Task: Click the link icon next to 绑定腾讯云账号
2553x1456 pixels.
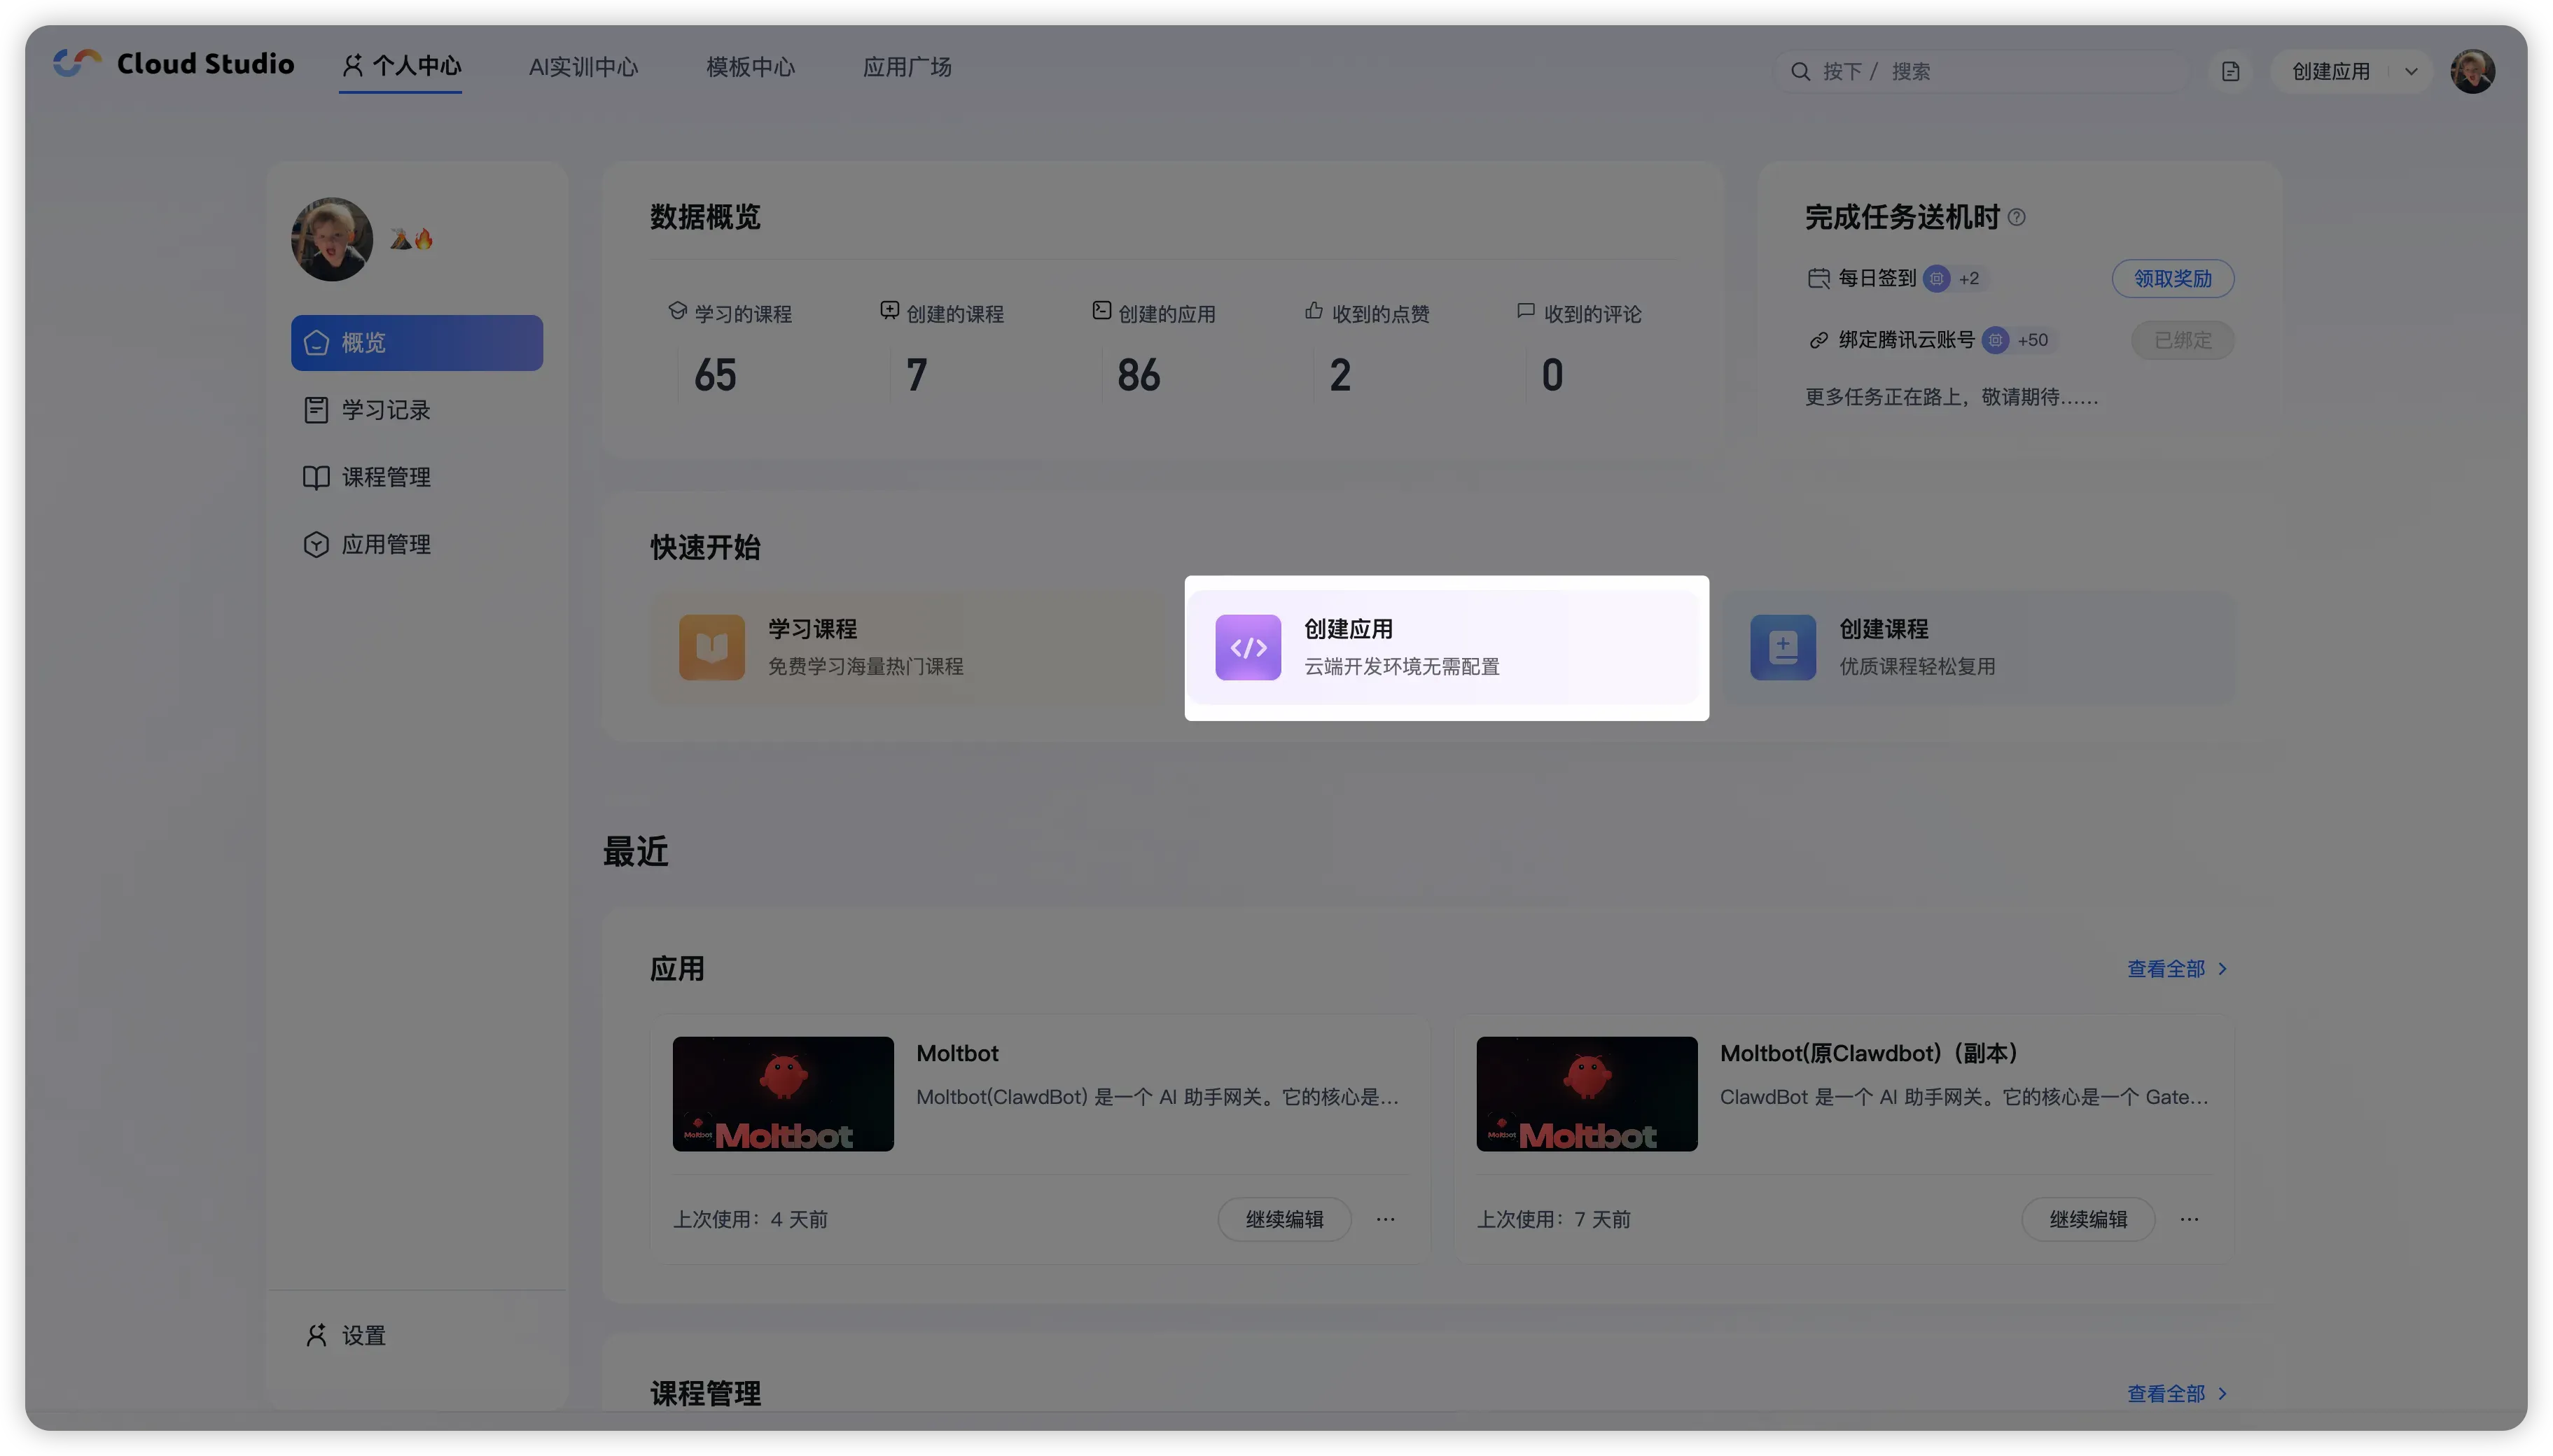Action: (x=1818, y=340)
